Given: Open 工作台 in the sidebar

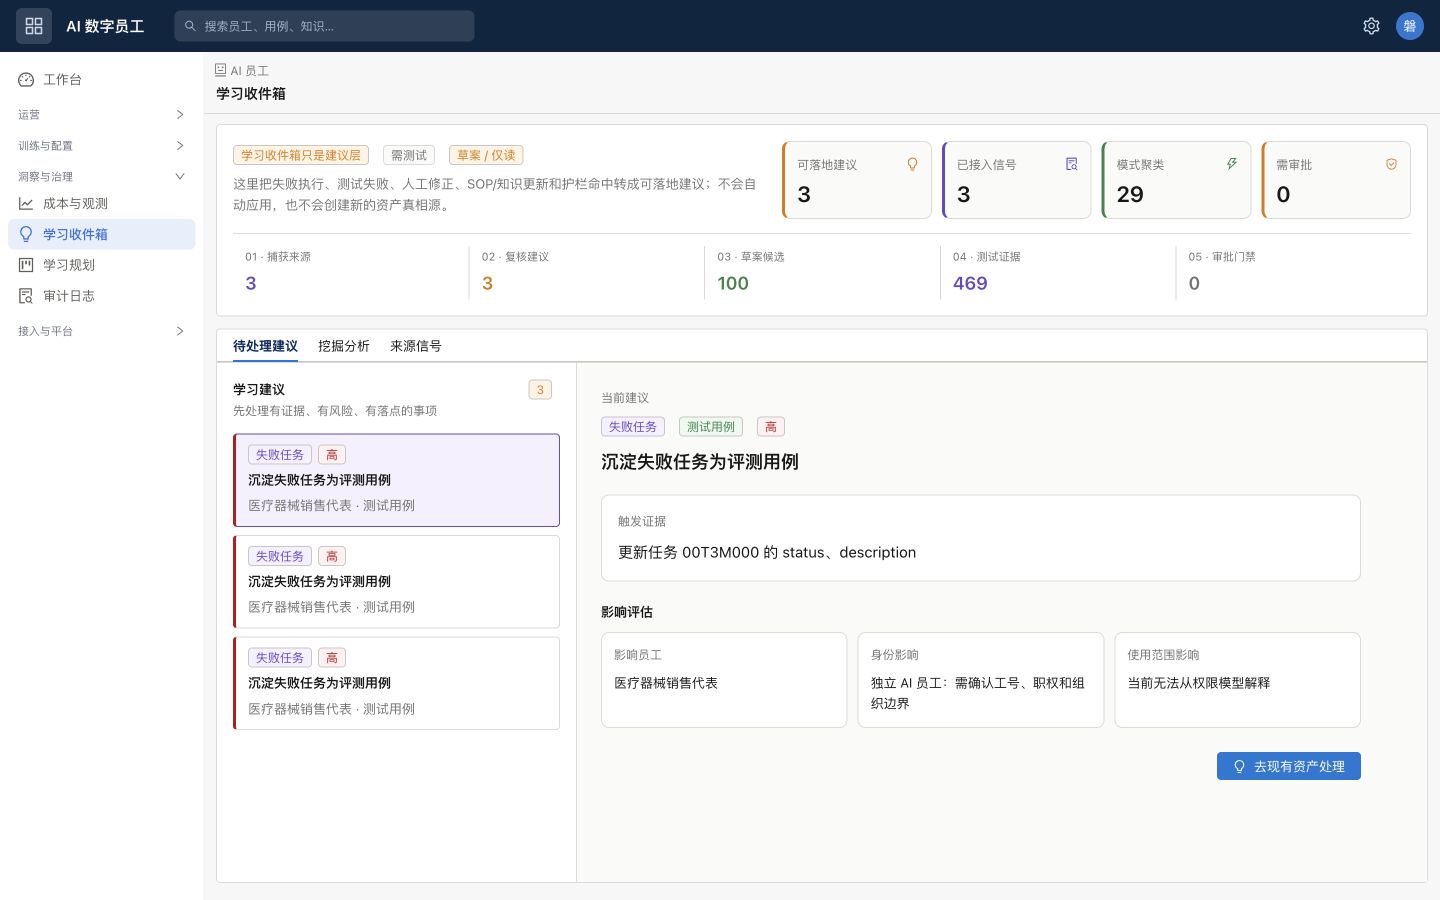Looking at the screenshot, I should click(101, 80).
